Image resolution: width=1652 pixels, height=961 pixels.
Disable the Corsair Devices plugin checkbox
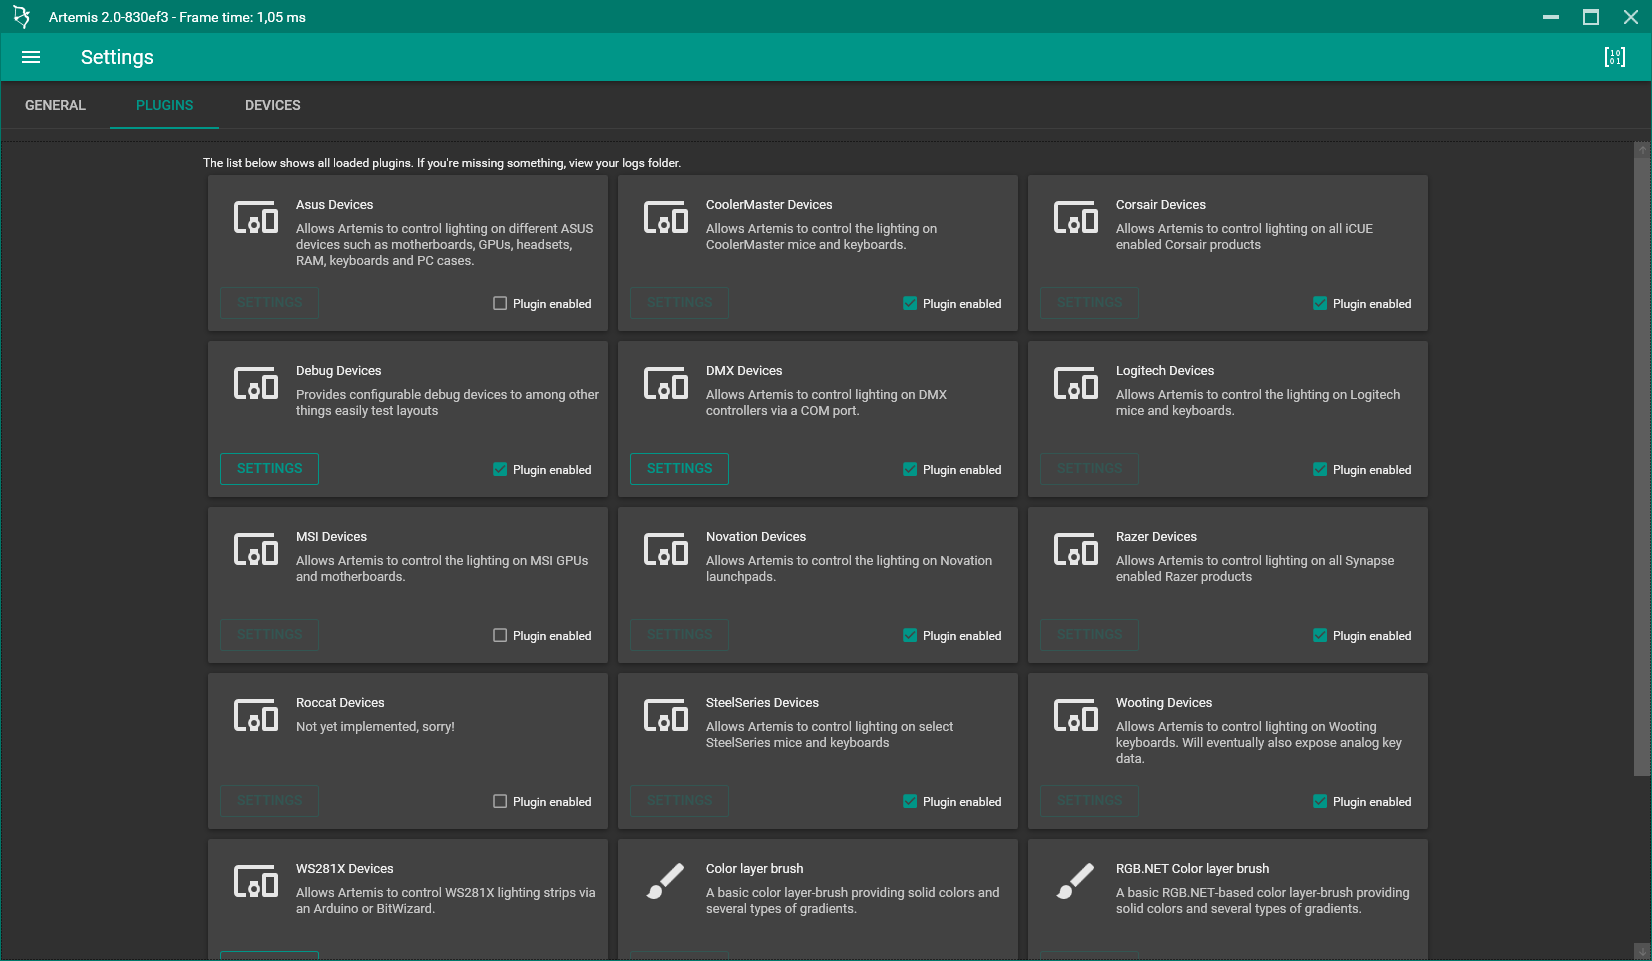point(1320,303)
